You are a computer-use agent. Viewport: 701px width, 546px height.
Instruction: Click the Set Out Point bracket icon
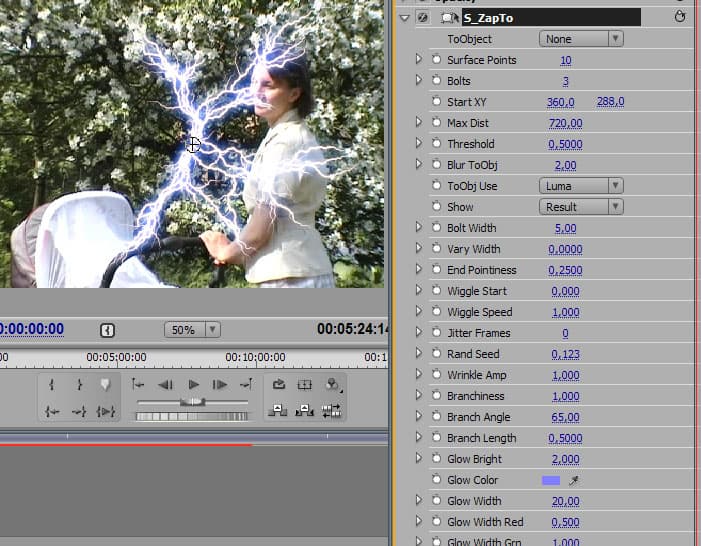[x=79, y=385]
